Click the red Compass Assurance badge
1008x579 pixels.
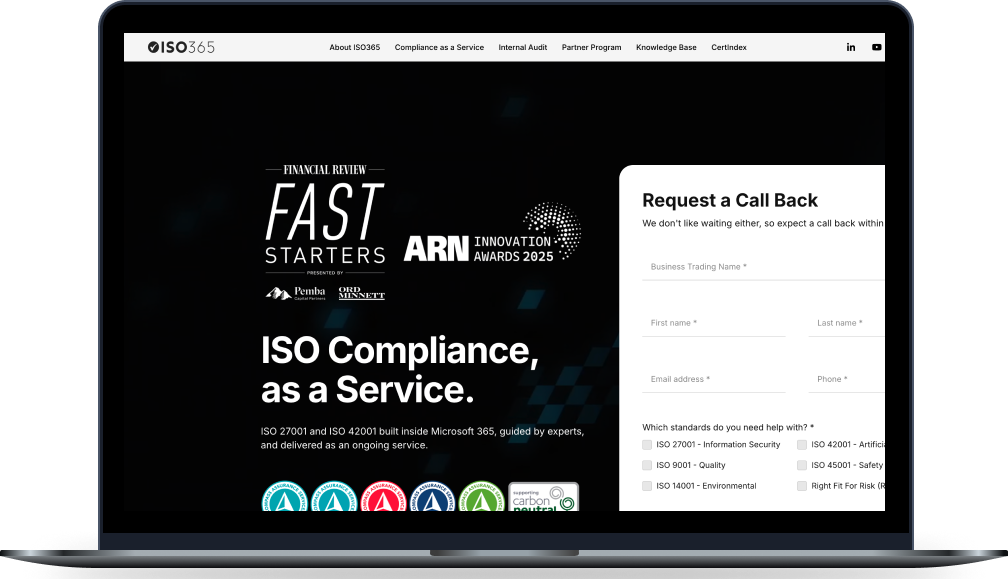[383, 496]
